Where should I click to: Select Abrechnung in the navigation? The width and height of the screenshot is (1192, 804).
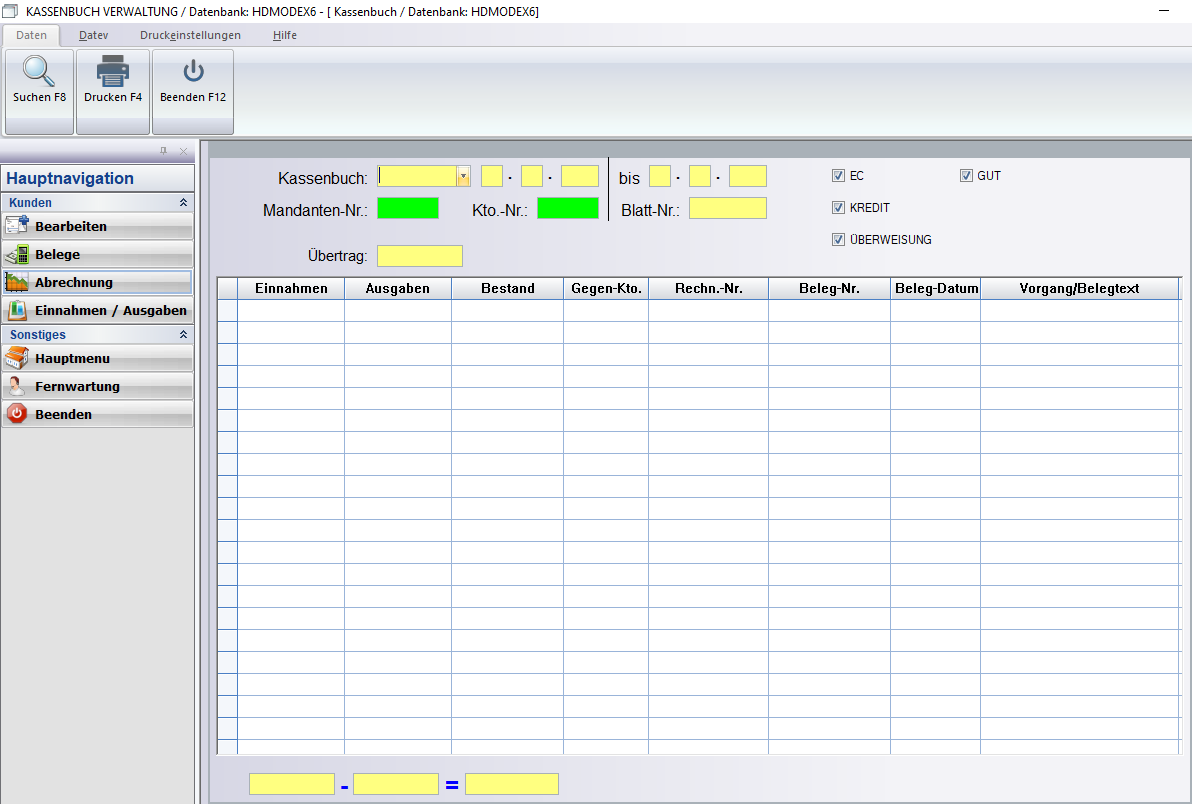pyautogui.click(x=97, y=282)
